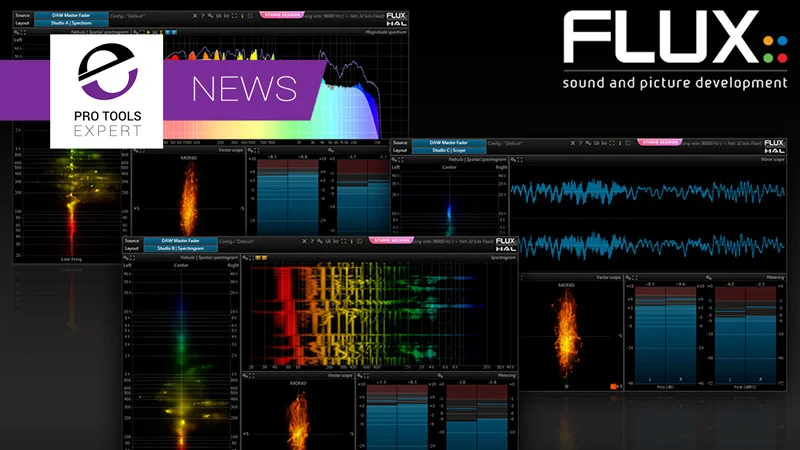Click Config Default field in Studio C window
The image size is (800, 450).
click(x=505, y=143)
